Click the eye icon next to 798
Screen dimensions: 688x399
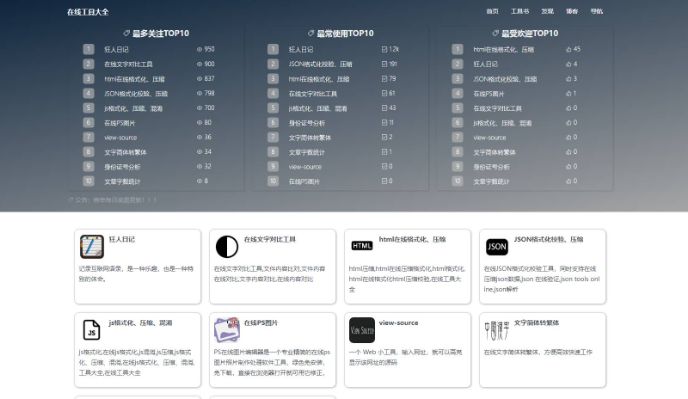(199, 93)
